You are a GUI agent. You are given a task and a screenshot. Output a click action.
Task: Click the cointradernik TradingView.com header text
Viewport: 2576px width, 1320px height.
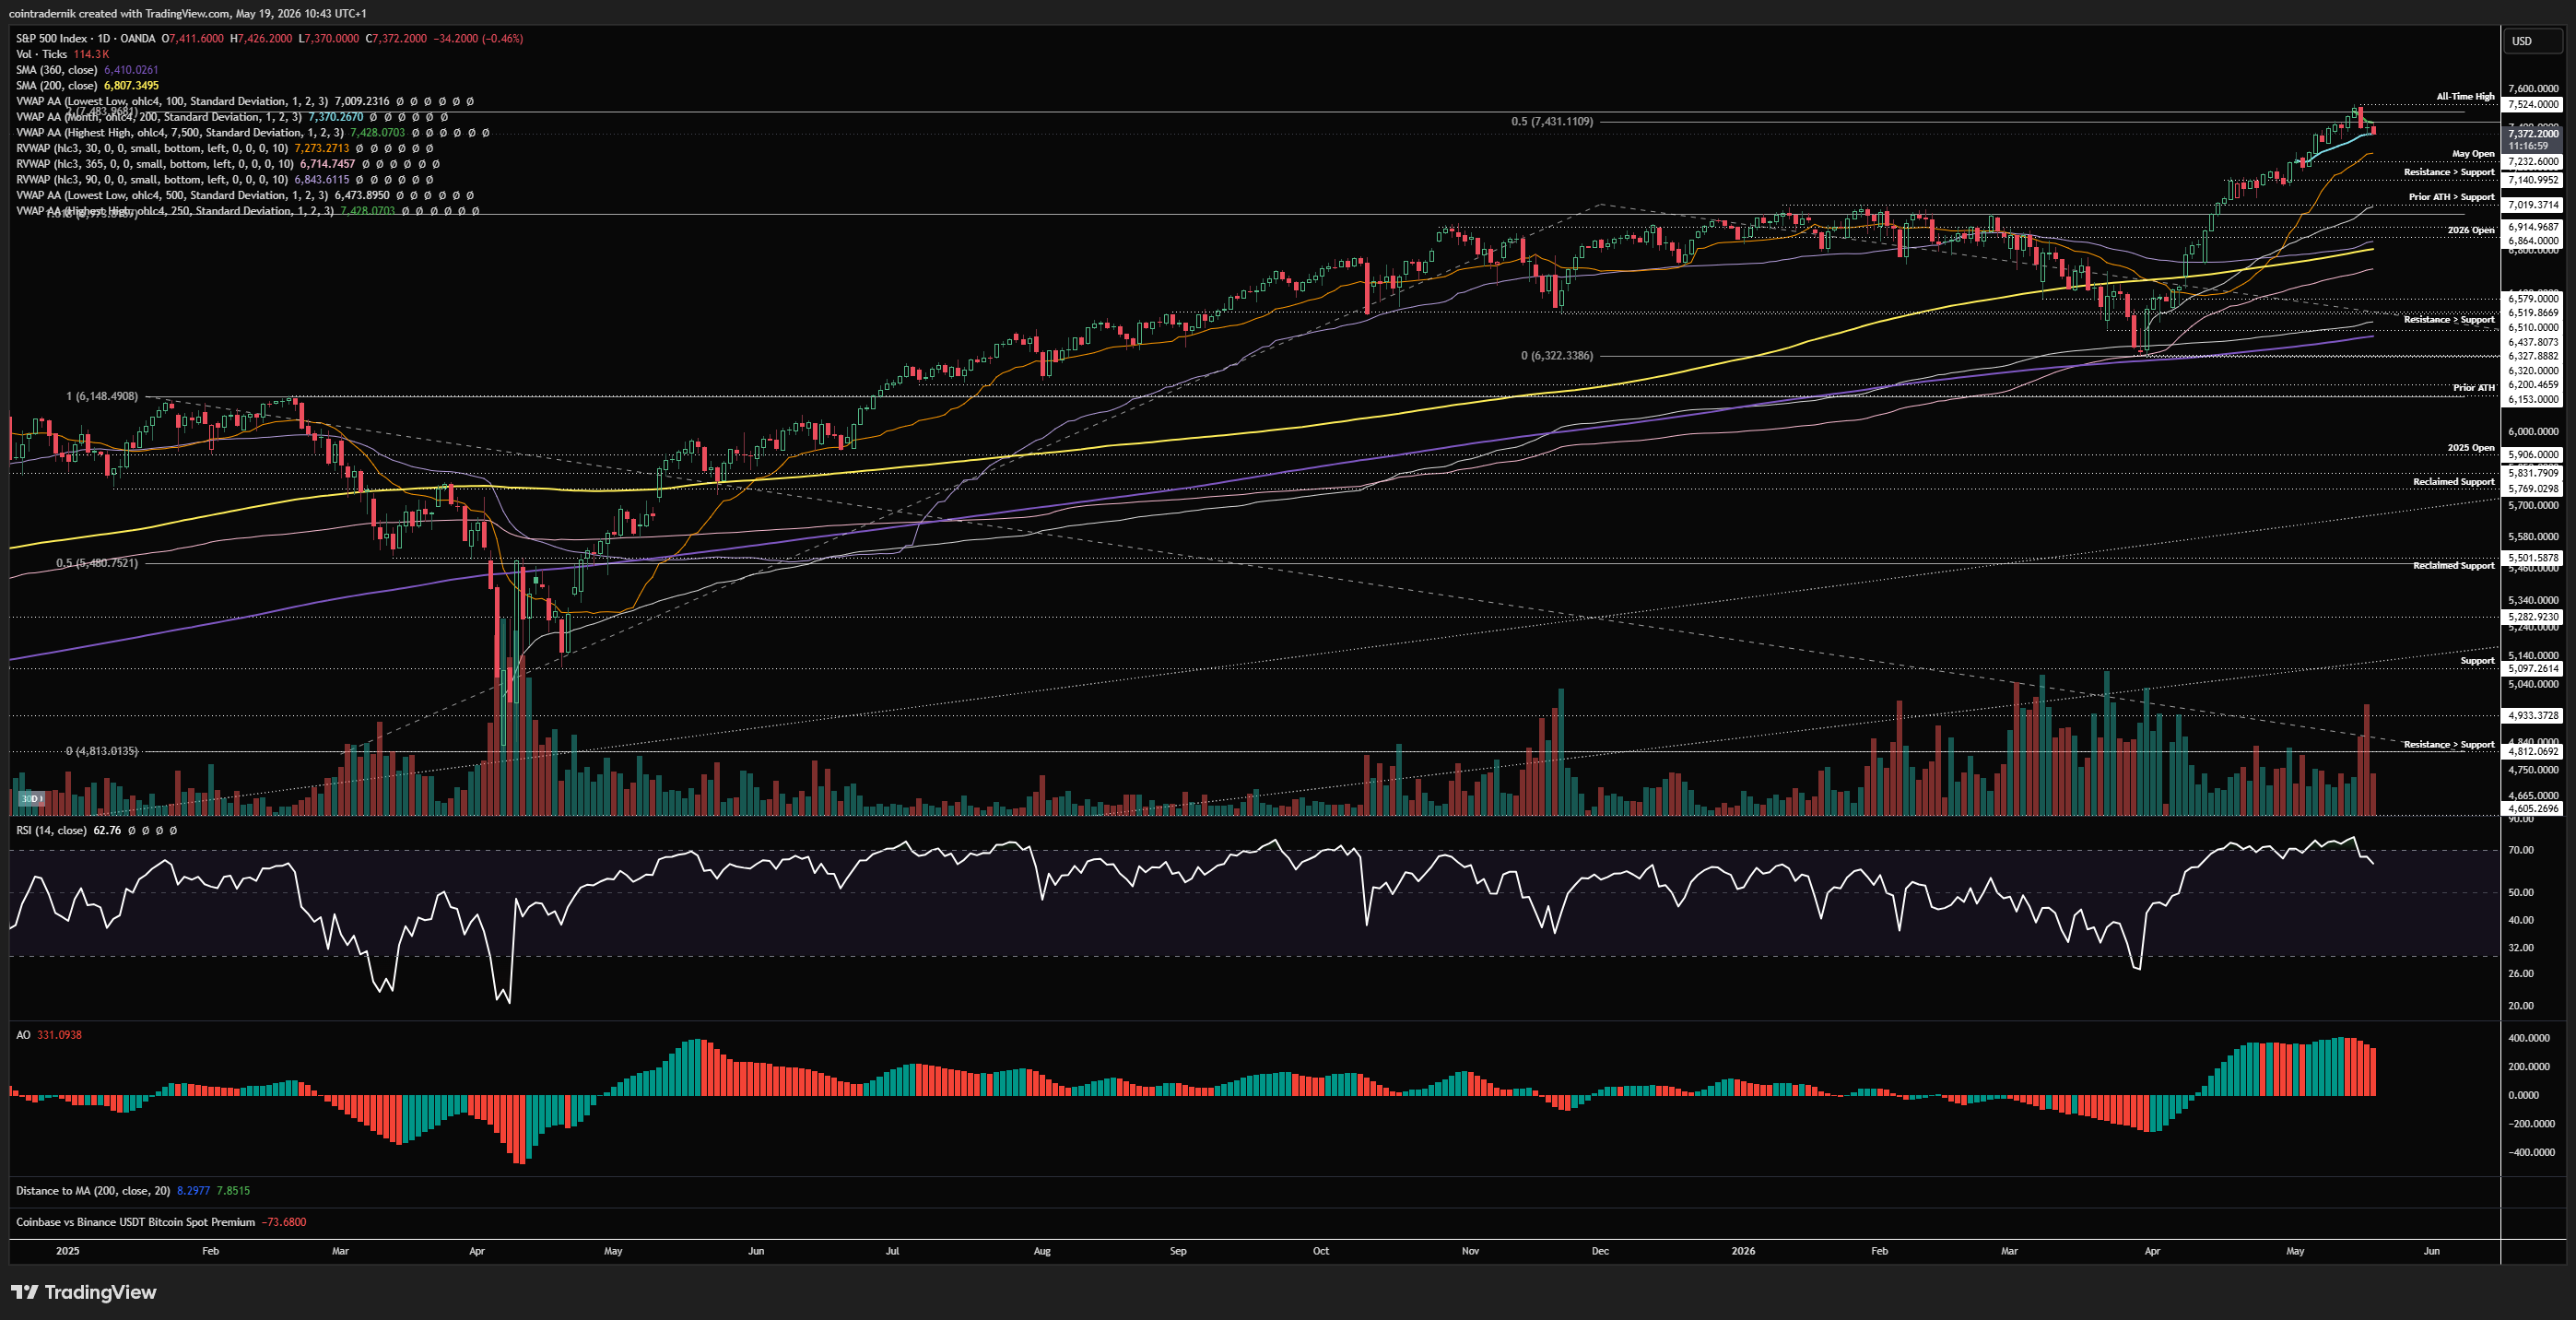point(187,13)
